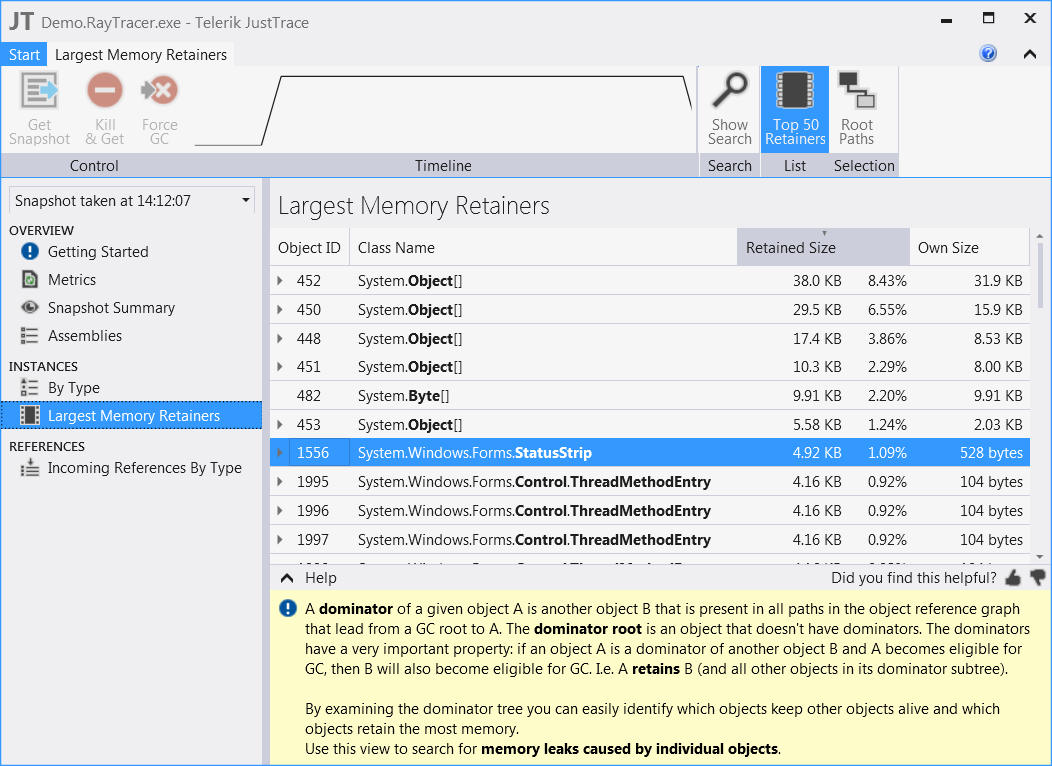This screenshot has height=766, width=1052.
Task: Expand row 450 System.Object[]
Action: coord(280,309)
